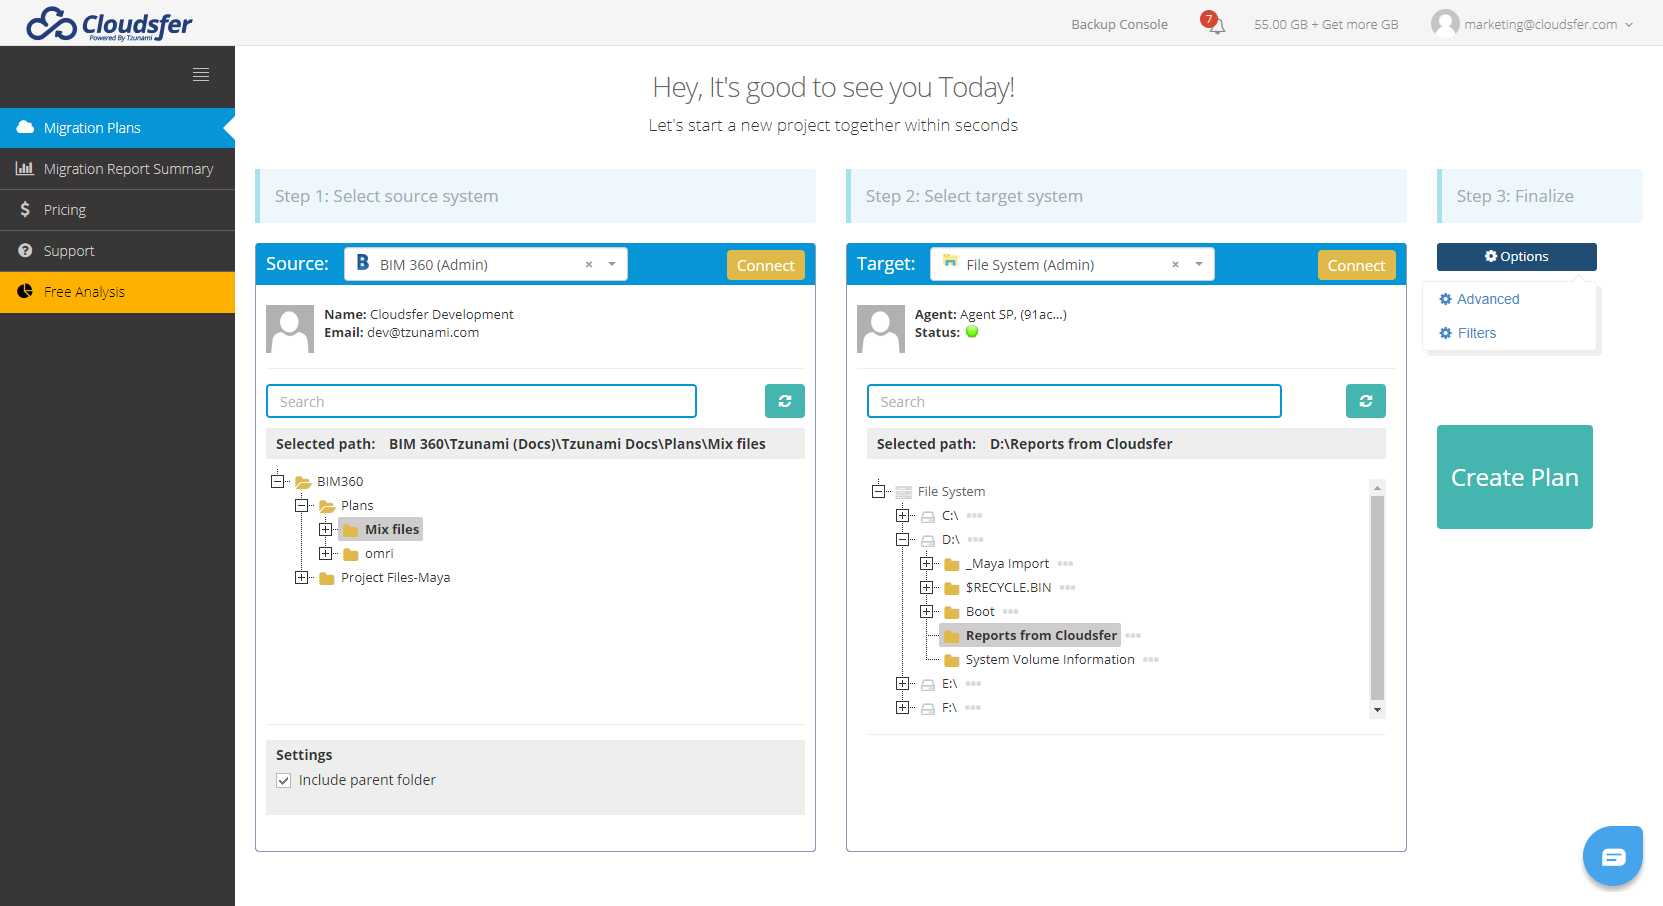The image size is (1663, 906).
Task: Collapse the BIM360 root node
Action: (277, 481)
